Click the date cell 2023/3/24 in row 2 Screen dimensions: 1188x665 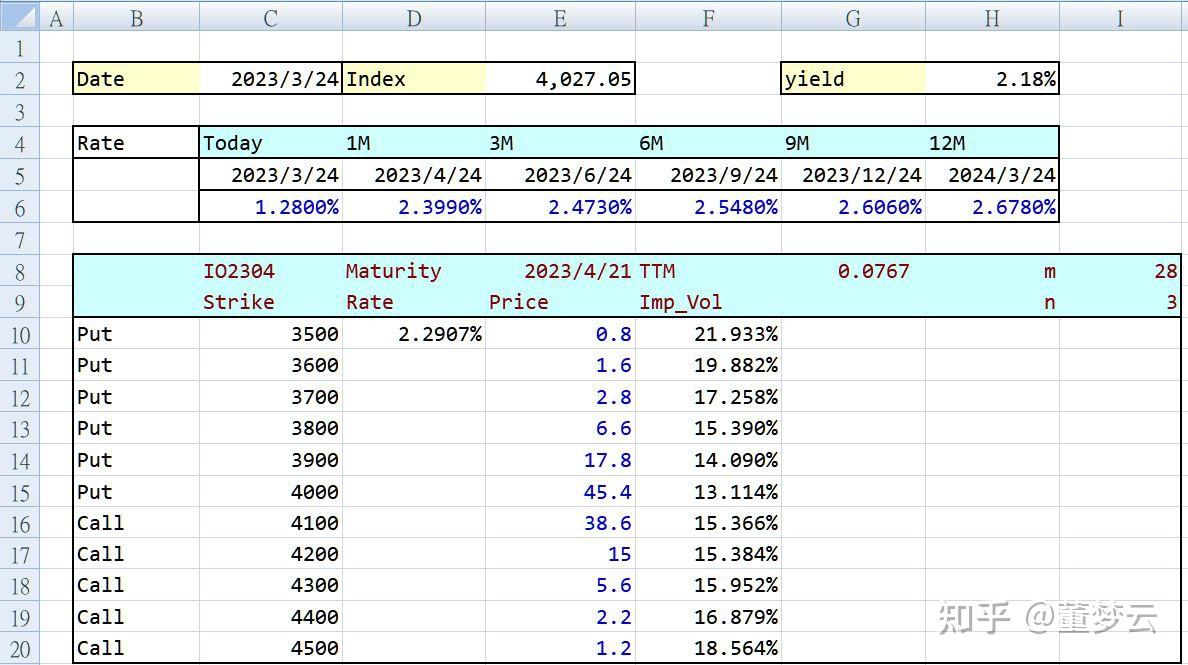[x=270, y=79]
